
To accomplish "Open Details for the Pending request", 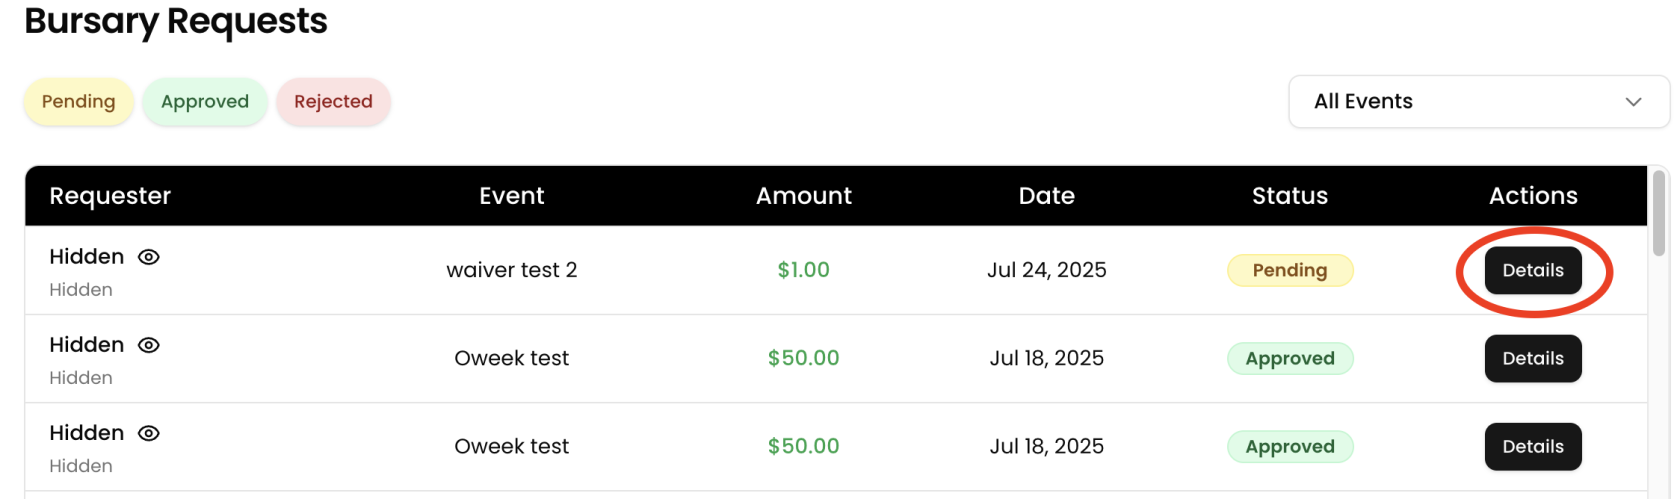I will (x=1532, y=270).
